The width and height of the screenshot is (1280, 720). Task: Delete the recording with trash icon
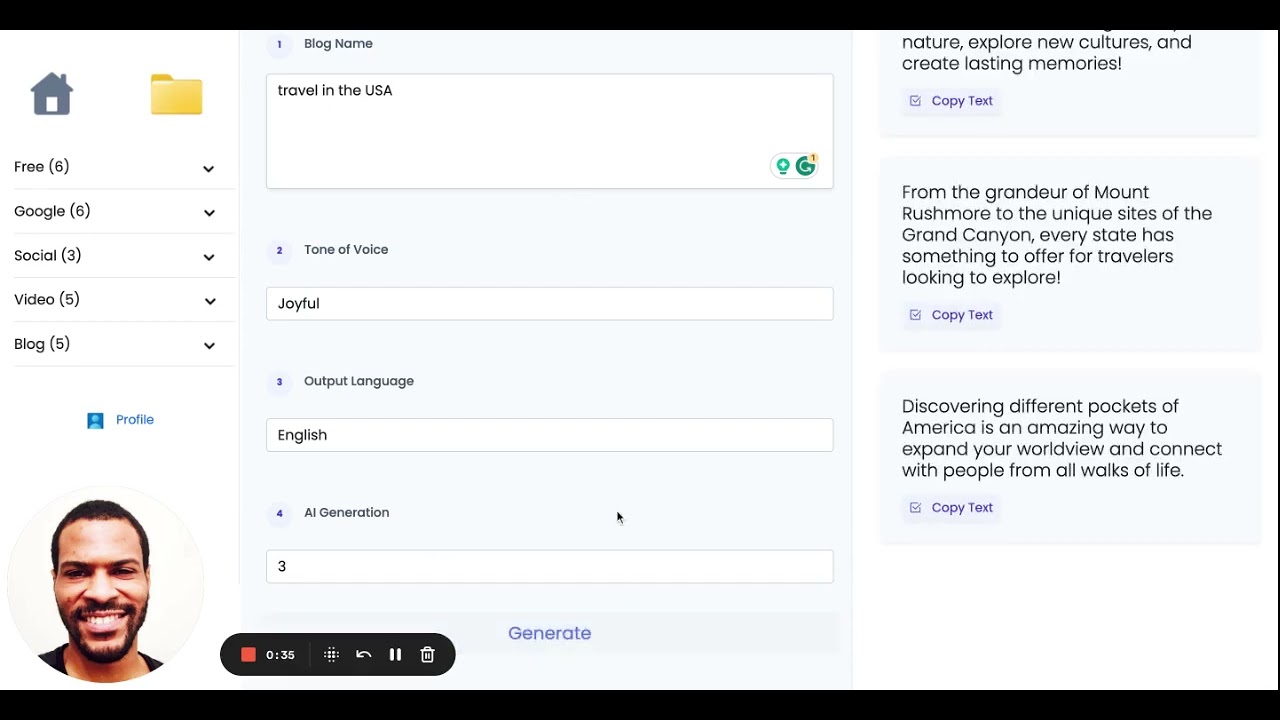click(427, 655)
